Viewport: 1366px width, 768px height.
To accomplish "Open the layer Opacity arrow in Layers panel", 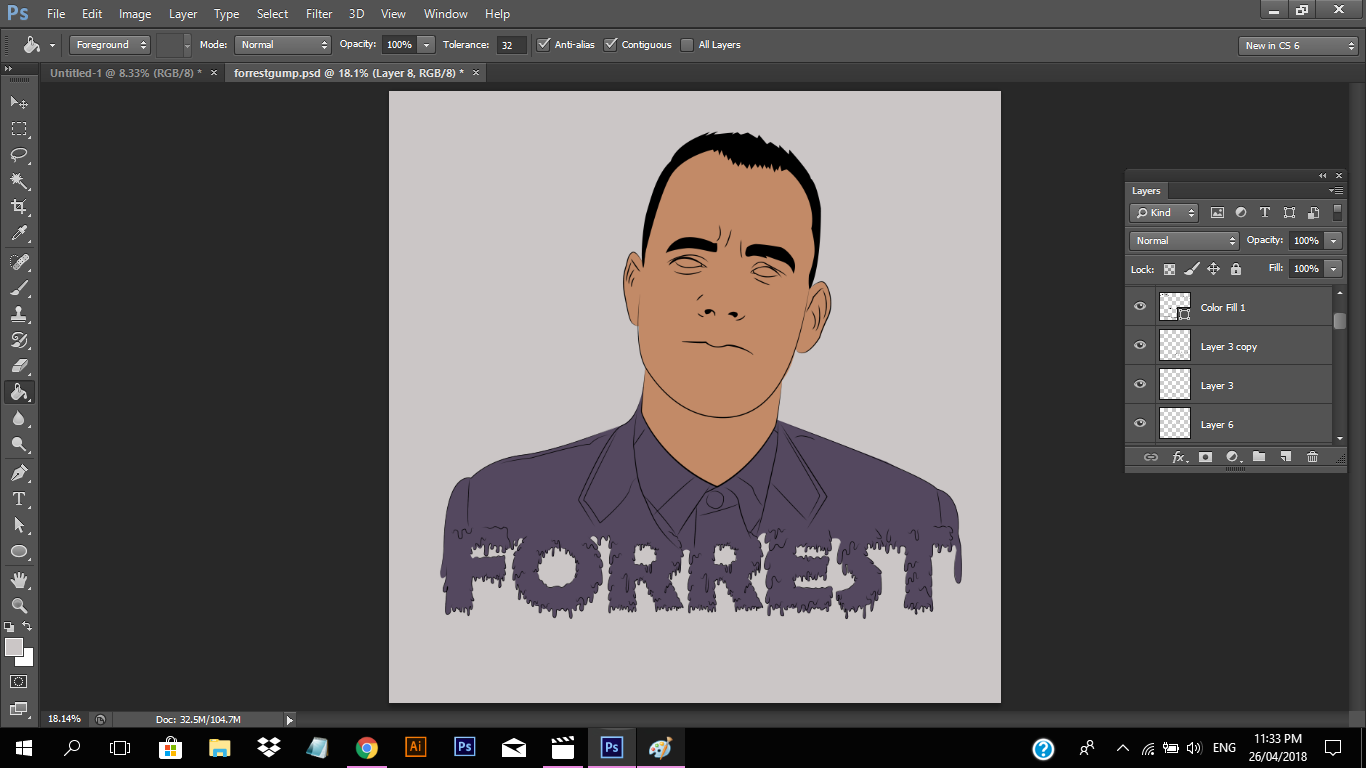I will click(x=1333, y=241).
